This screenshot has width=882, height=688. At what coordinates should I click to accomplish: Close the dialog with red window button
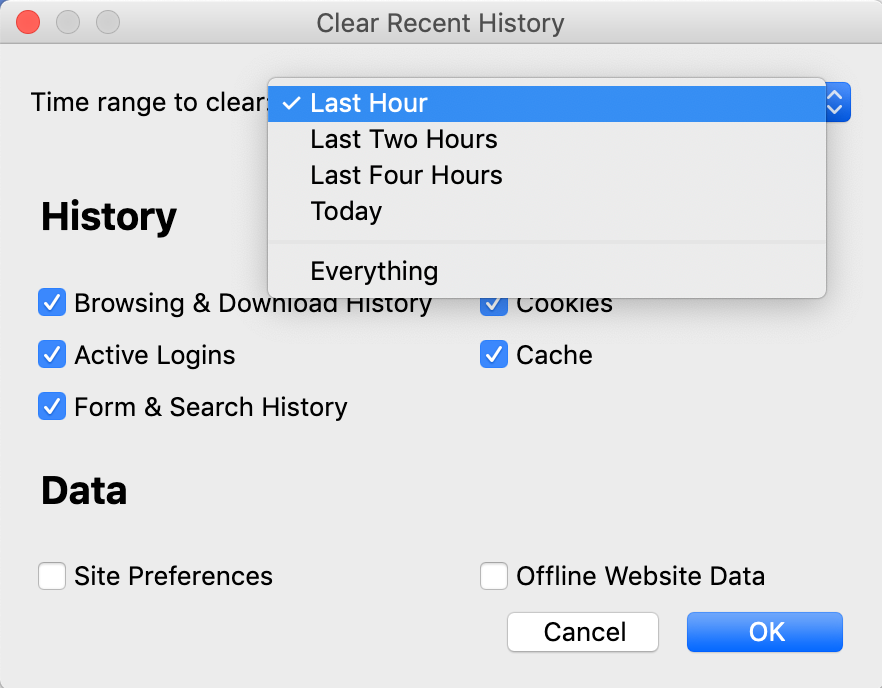(x=28, y=23)
